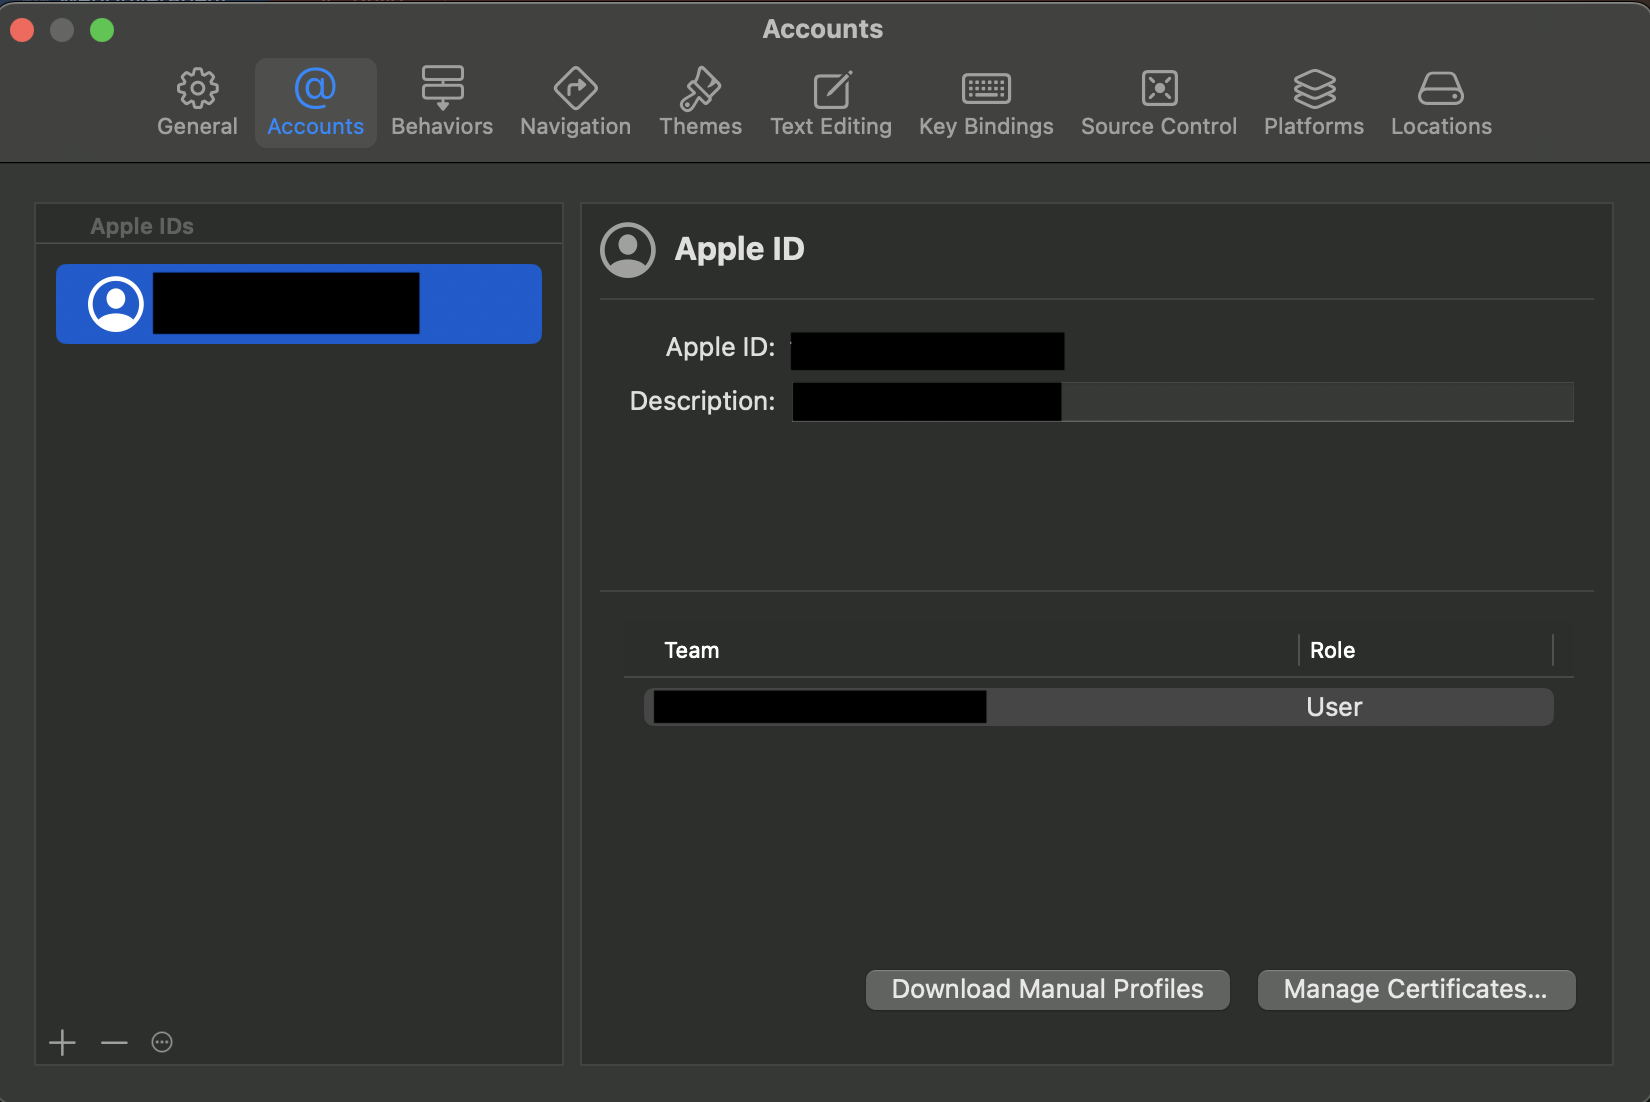Screen dimensions: 1650x1102
Task: Click the Apple ID avatar icon in detail pane
Action: pos(628,250)
